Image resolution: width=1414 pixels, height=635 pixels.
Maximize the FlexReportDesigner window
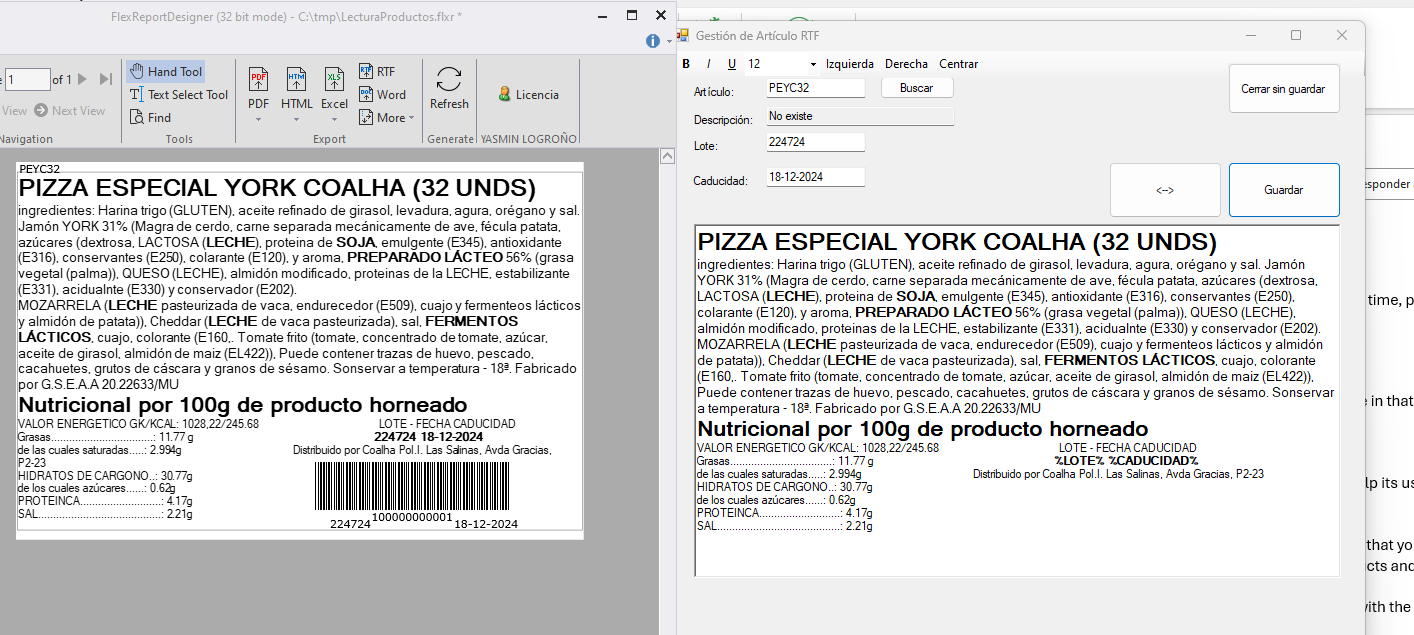click(x=632, y=15)
